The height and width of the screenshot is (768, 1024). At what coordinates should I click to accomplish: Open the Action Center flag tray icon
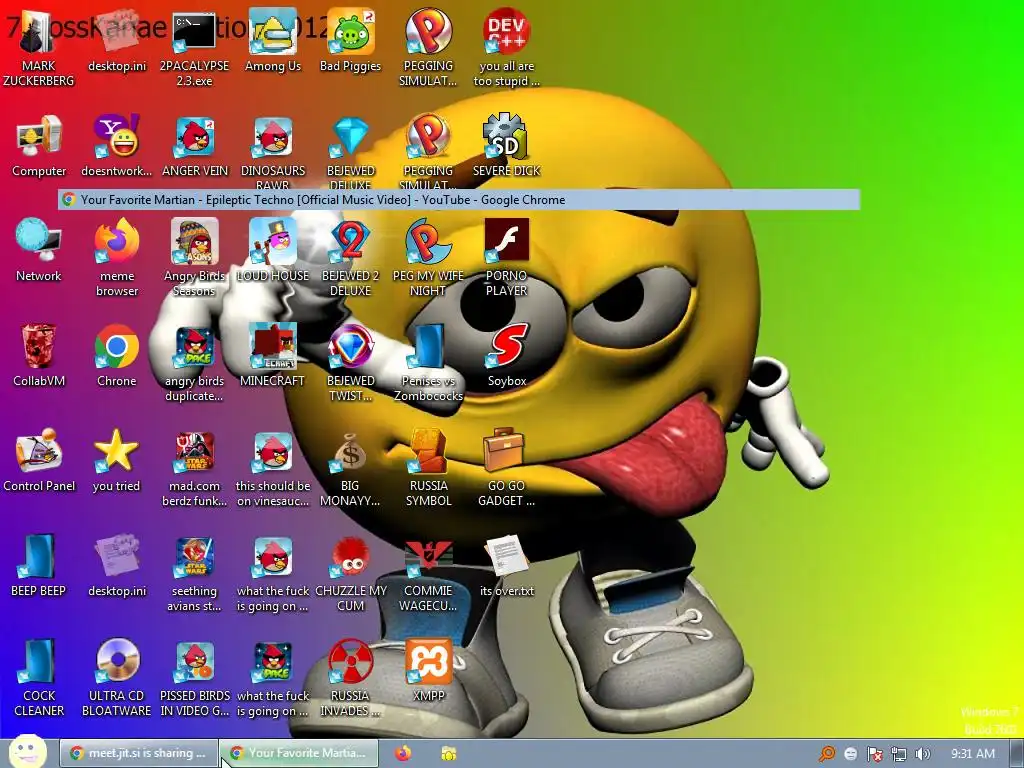point(874,754)
